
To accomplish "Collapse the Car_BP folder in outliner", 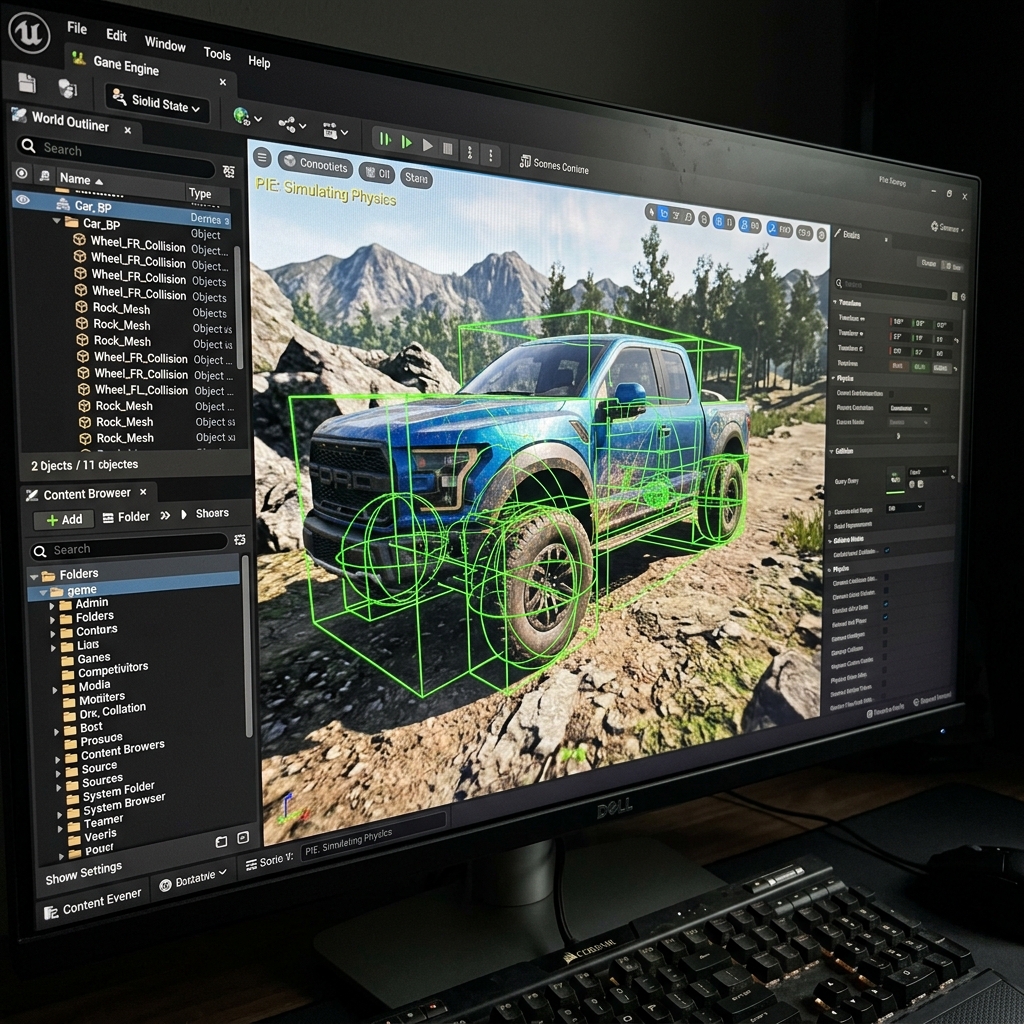I will pos(56,221).
